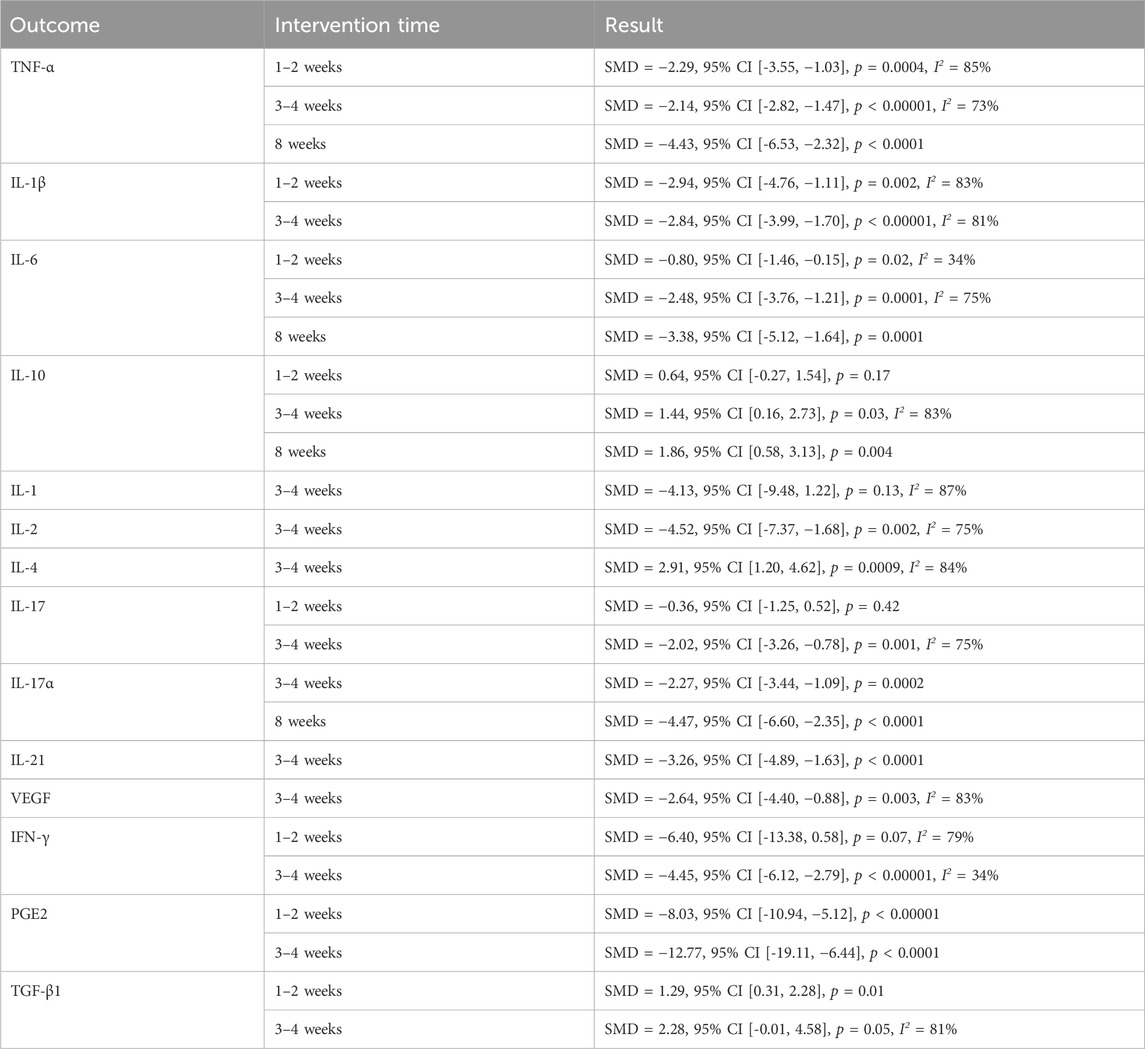This screenshot has height=1049, width=1145.
Task: Select the IL-1β outcome cell
Action: [x=131, y=201]
